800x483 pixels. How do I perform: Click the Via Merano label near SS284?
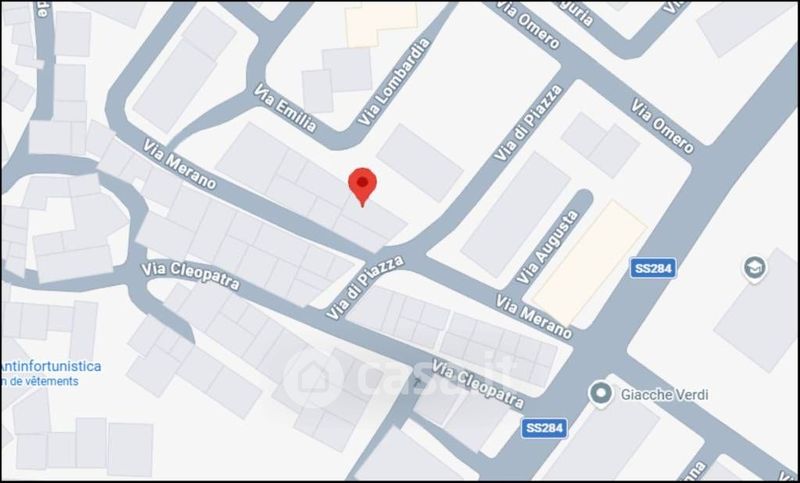tap(534, 317)
